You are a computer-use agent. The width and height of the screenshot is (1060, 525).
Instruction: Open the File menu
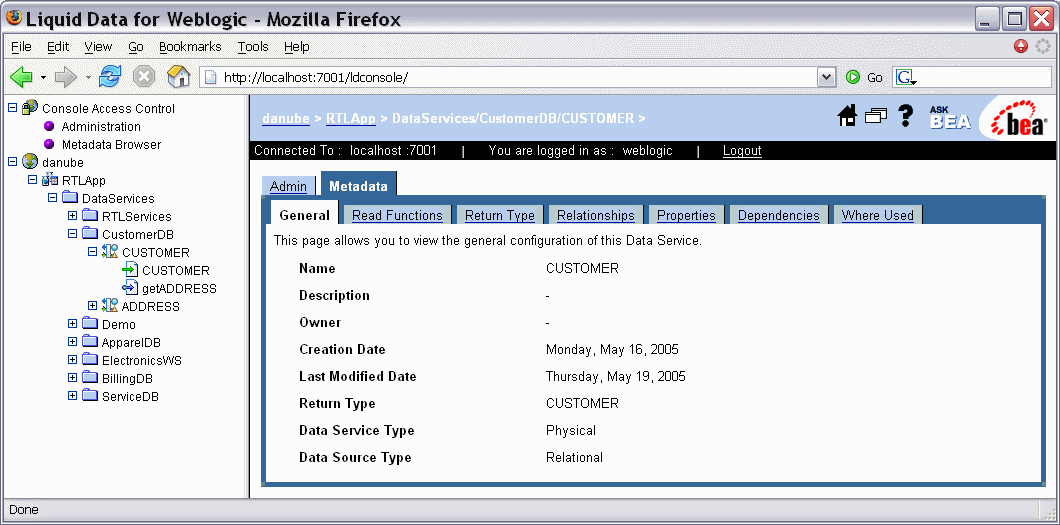tap(22, 47)
